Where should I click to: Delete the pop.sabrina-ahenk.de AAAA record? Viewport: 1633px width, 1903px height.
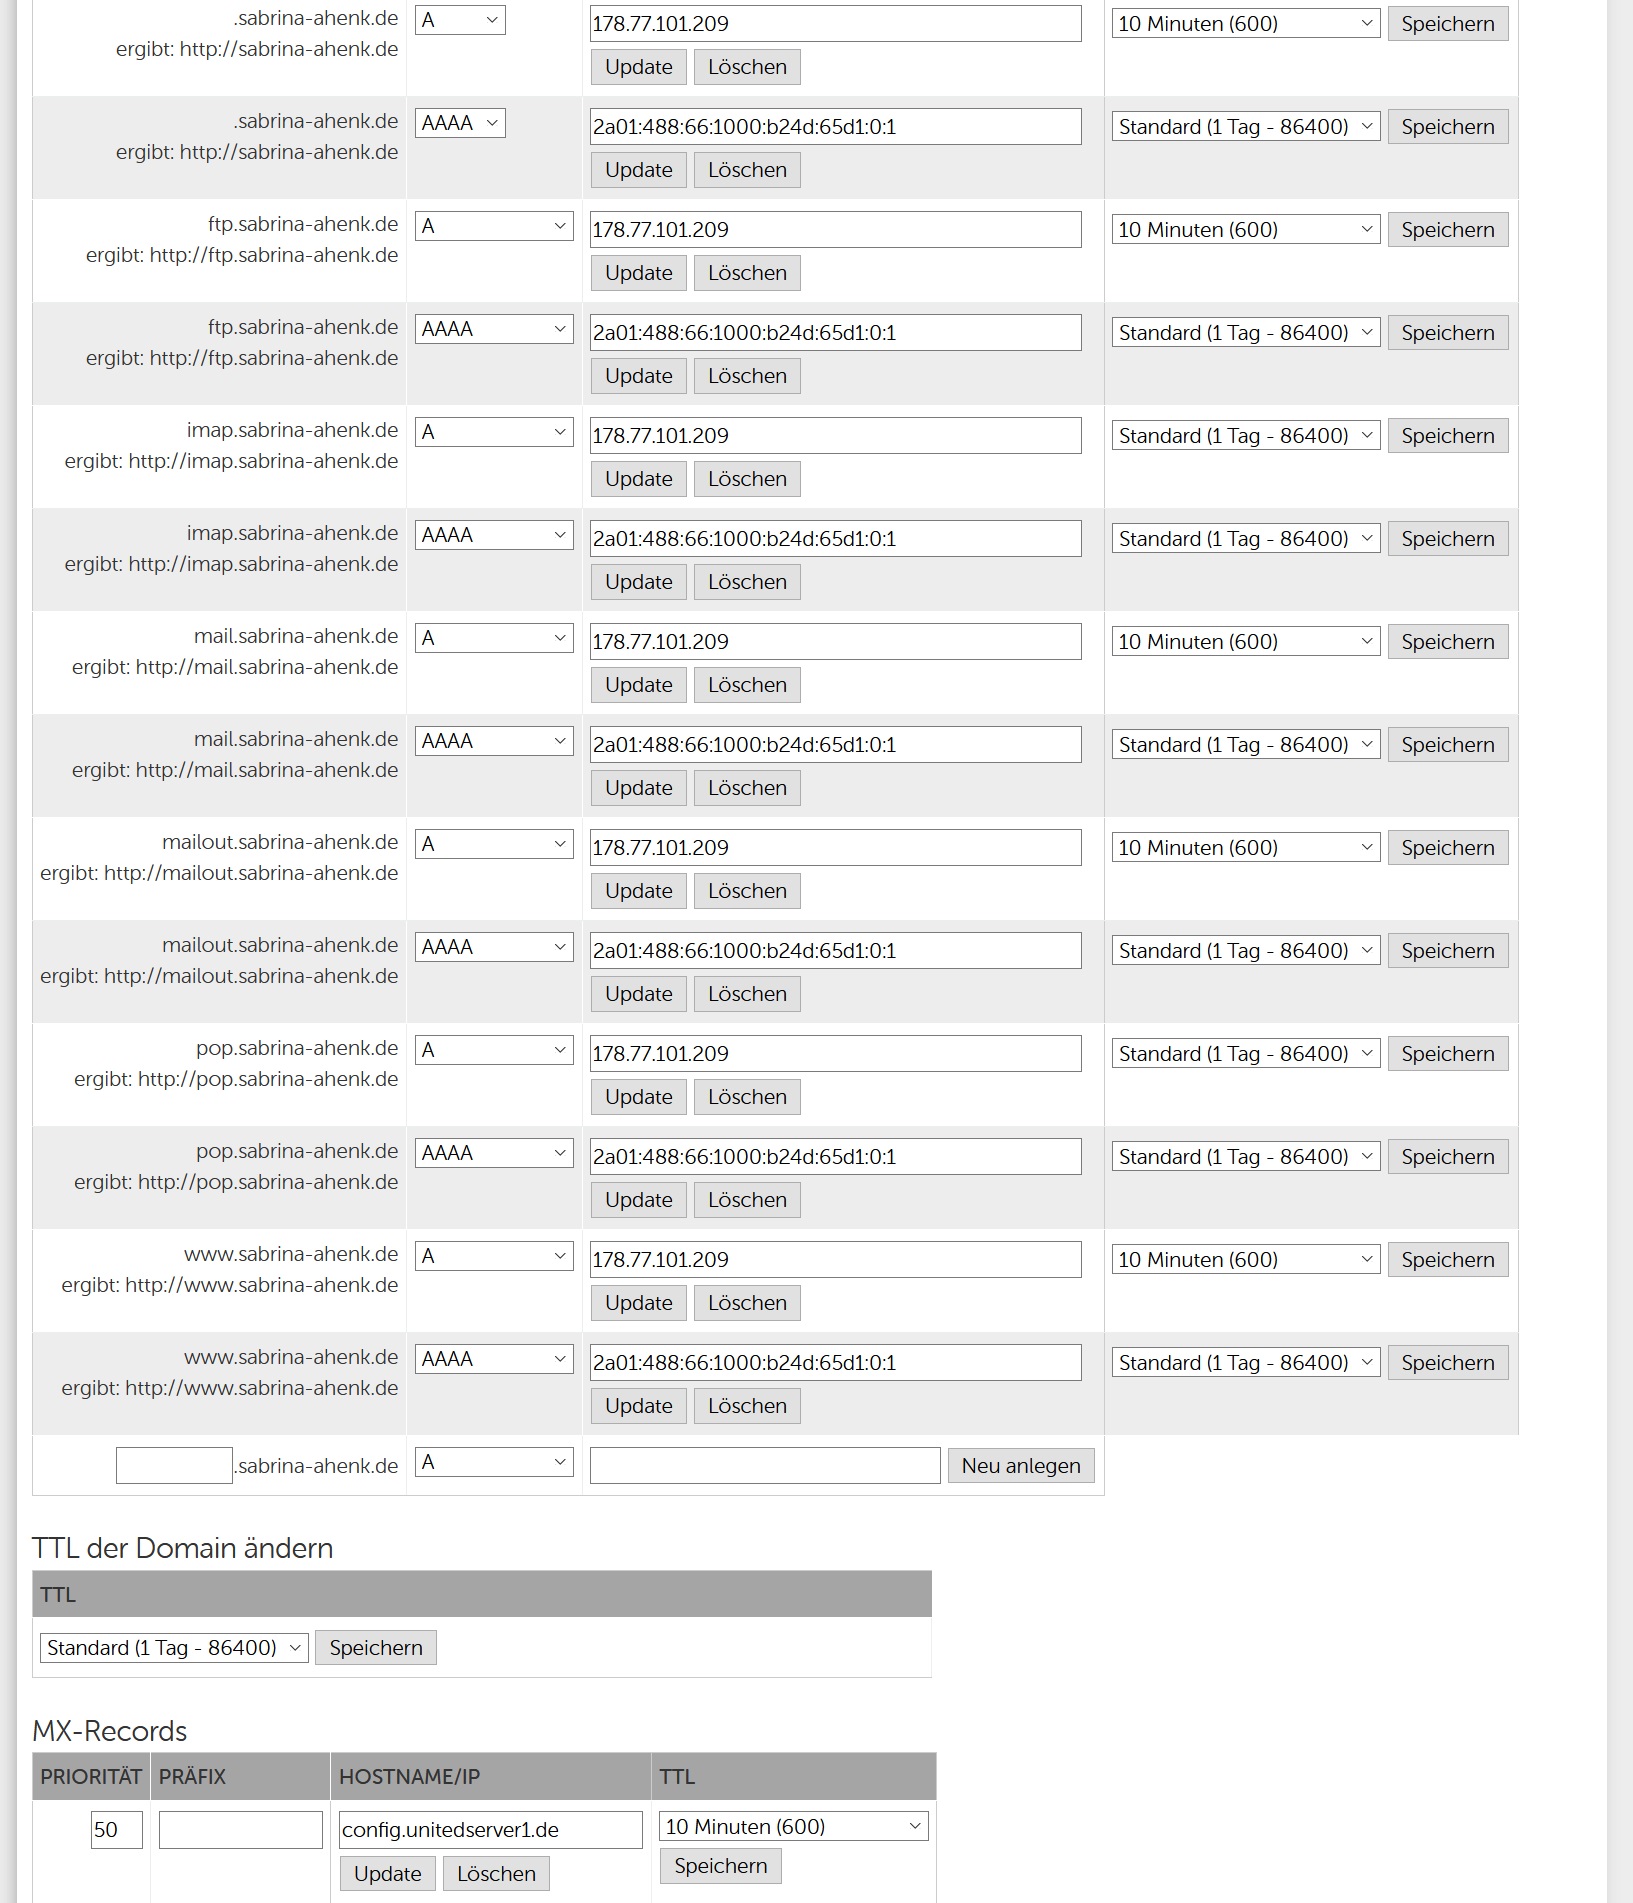747,1200
